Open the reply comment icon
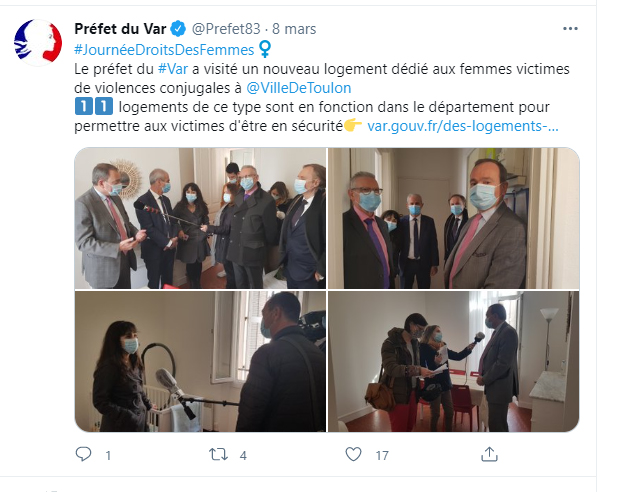The height and width of the screenshot is (492, 627). 83,454
